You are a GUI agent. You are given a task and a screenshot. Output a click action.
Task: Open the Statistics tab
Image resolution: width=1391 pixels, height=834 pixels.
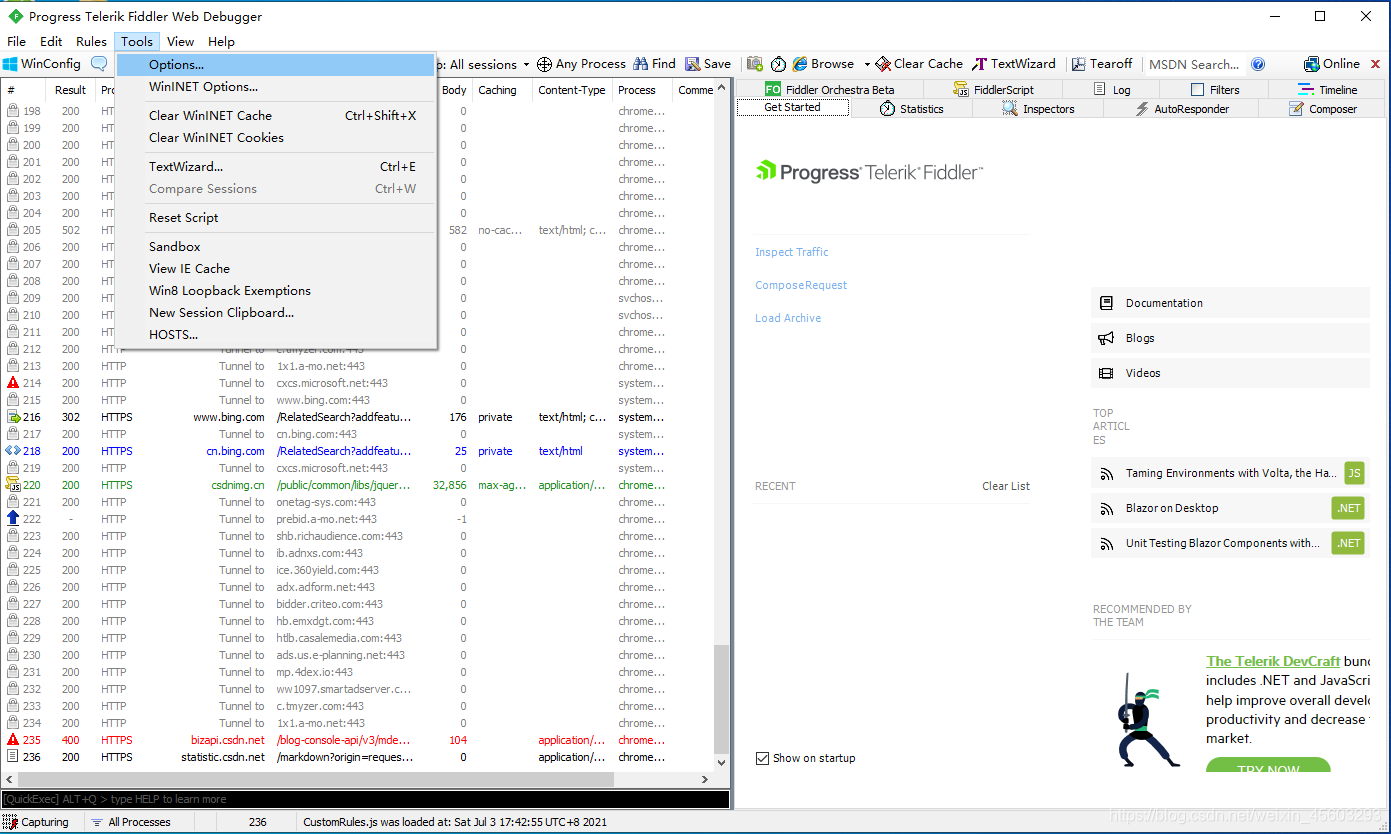click(x=911, y=109)
